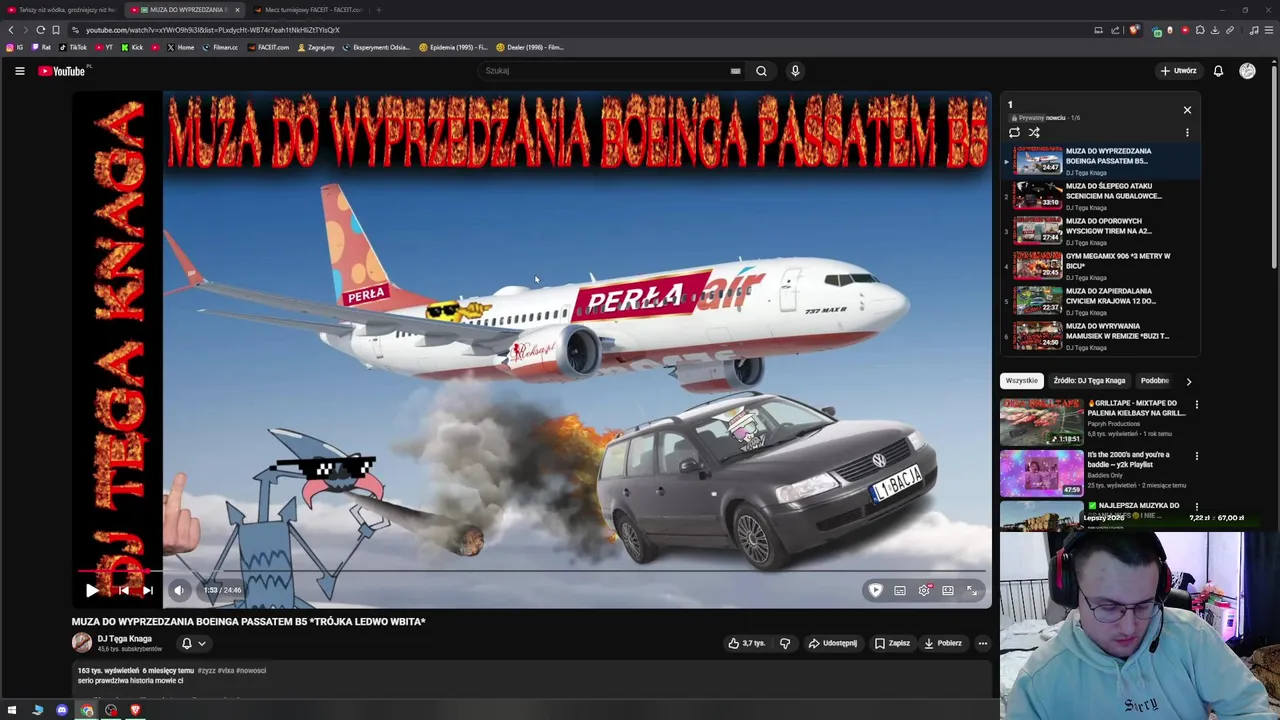The height and width of the screenshot is (720, 1280).
Task: Play playlist item MUZA DO WYRYWANIA MAMUSIEK
Action: point(1100,336)
